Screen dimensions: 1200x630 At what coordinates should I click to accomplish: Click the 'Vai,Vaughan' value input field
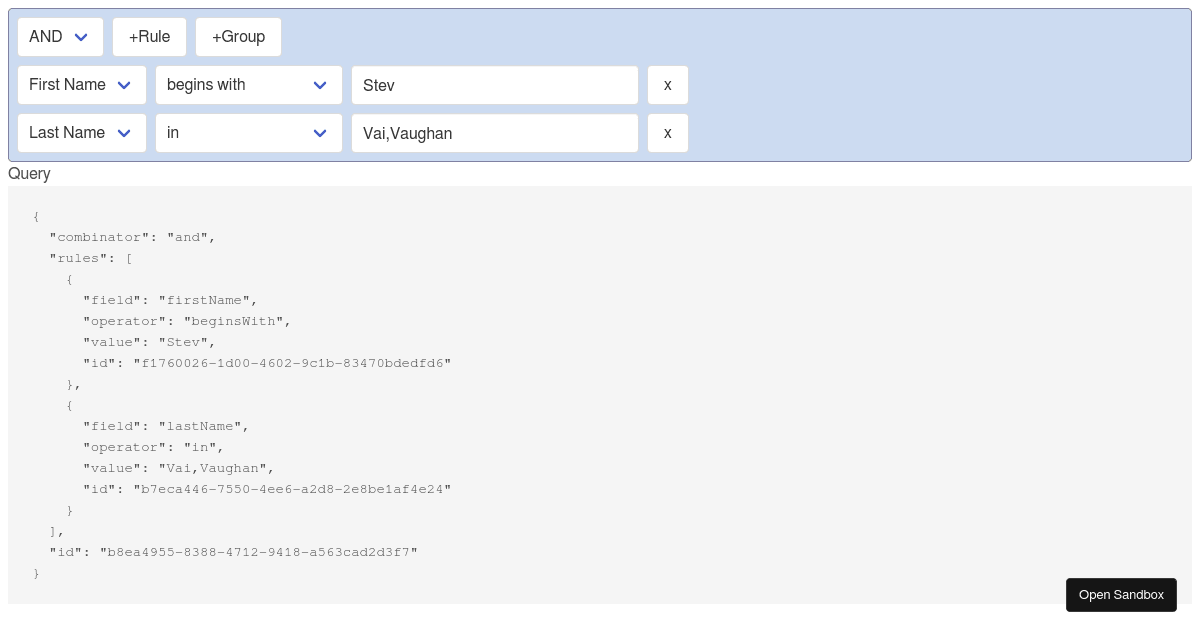[495, 133]
